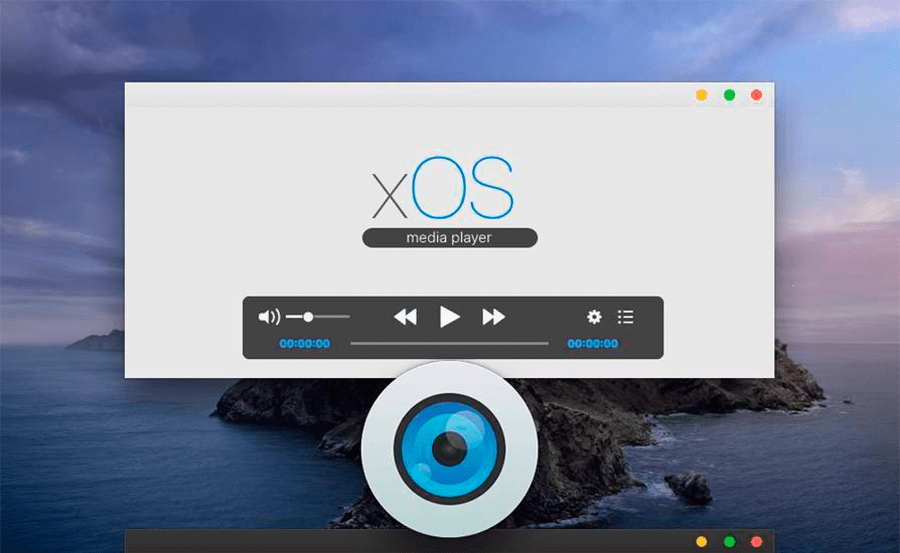This screenshot has width=900, height=553.
Task: Maximize the media player with the green button
Action: click(729, 95)
